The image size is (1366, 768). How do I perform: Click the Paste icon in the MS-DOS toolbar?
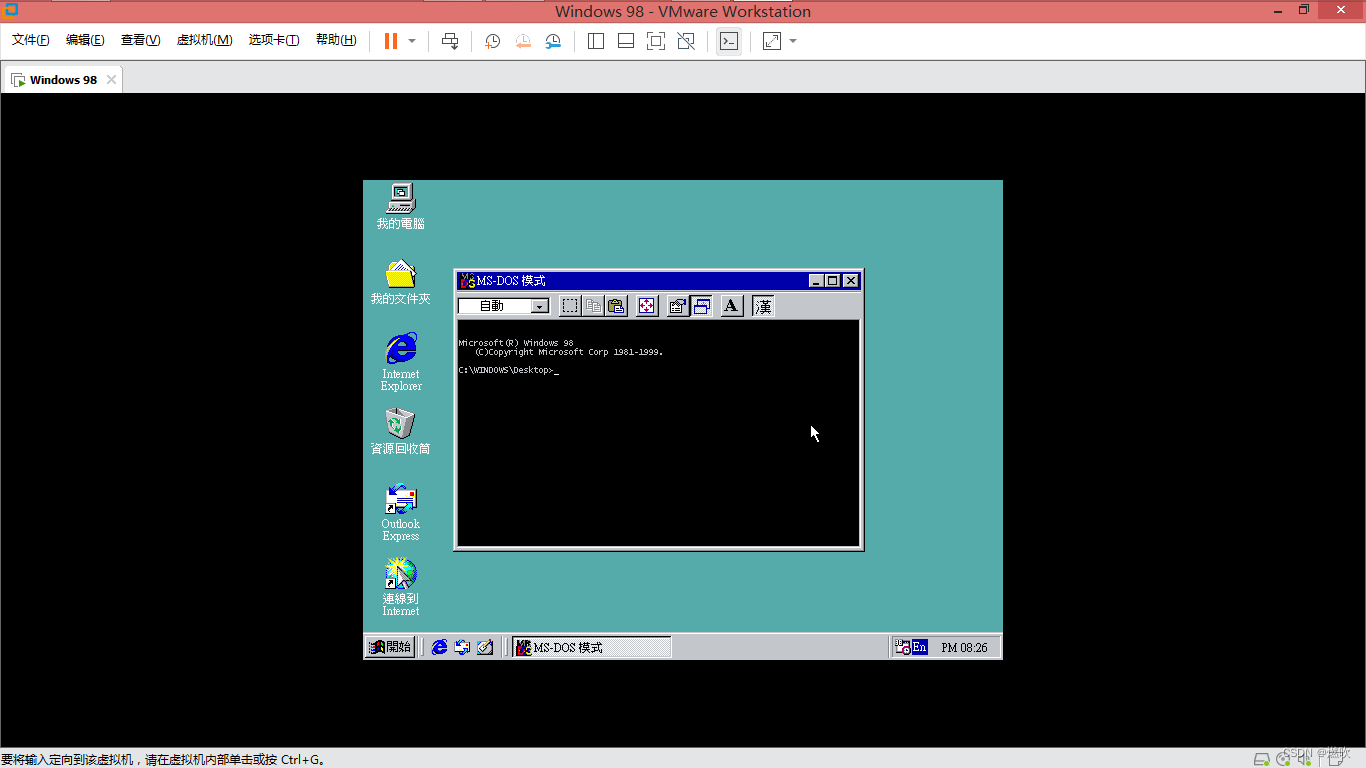point(617,306)
